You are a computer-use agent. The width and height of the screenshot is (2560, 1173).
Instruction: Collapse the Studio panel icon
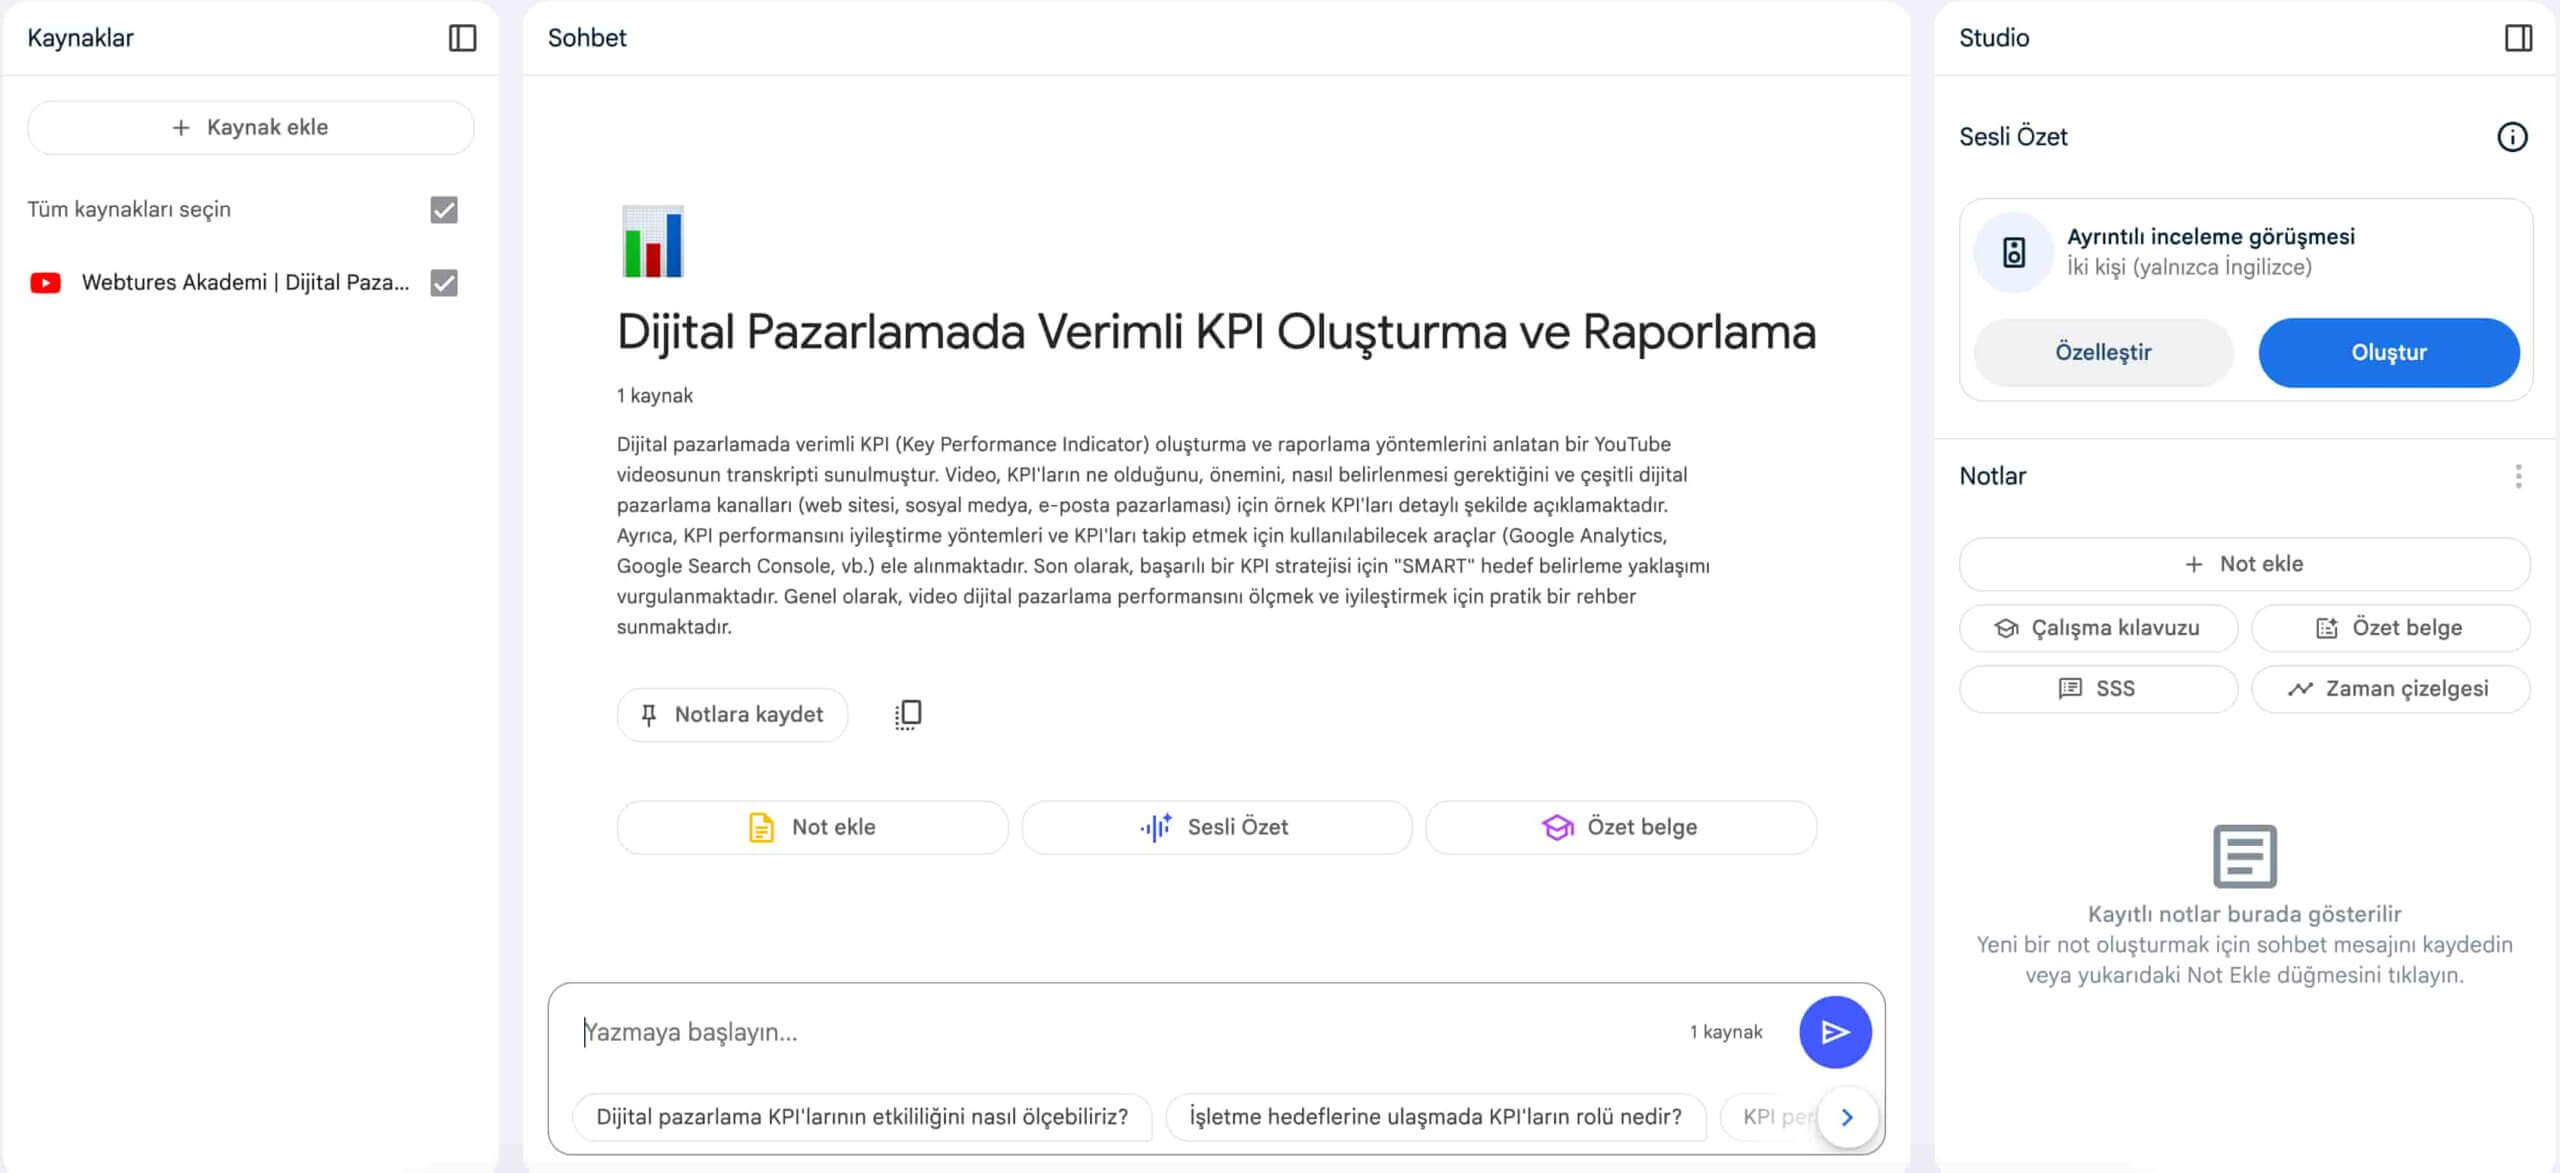(x=2518, y=38)
